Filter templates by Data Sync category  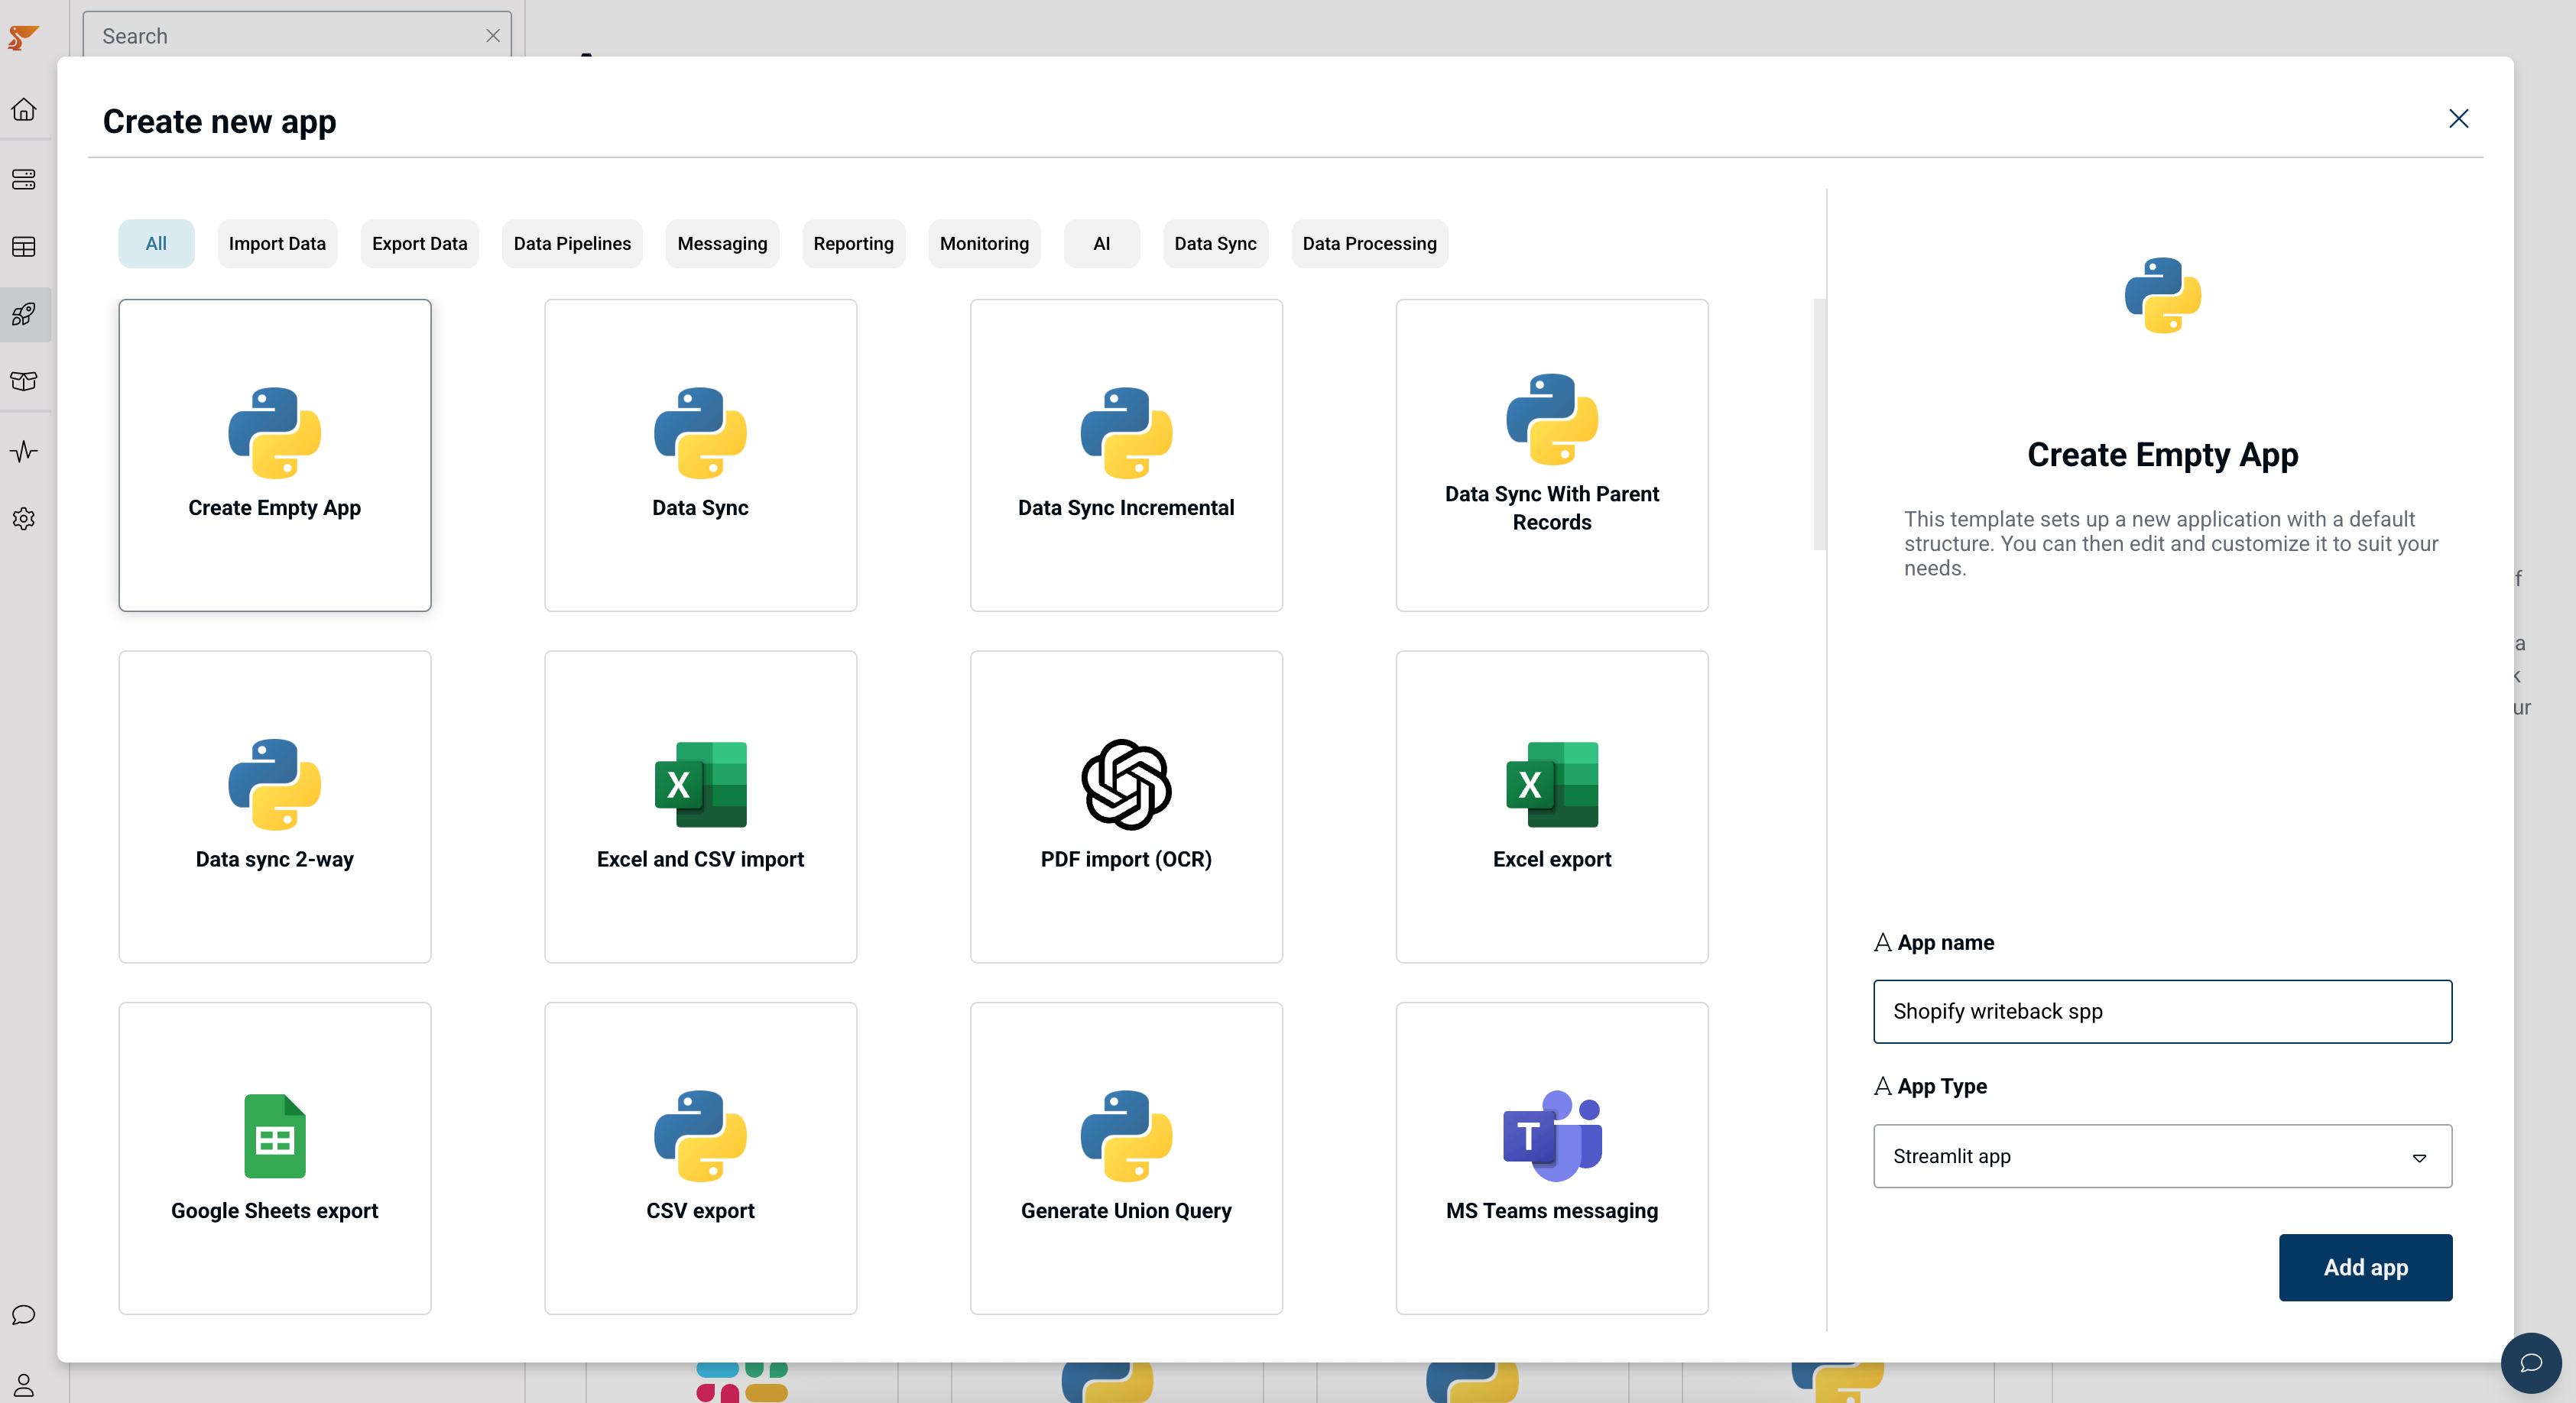coord(1215,243)
